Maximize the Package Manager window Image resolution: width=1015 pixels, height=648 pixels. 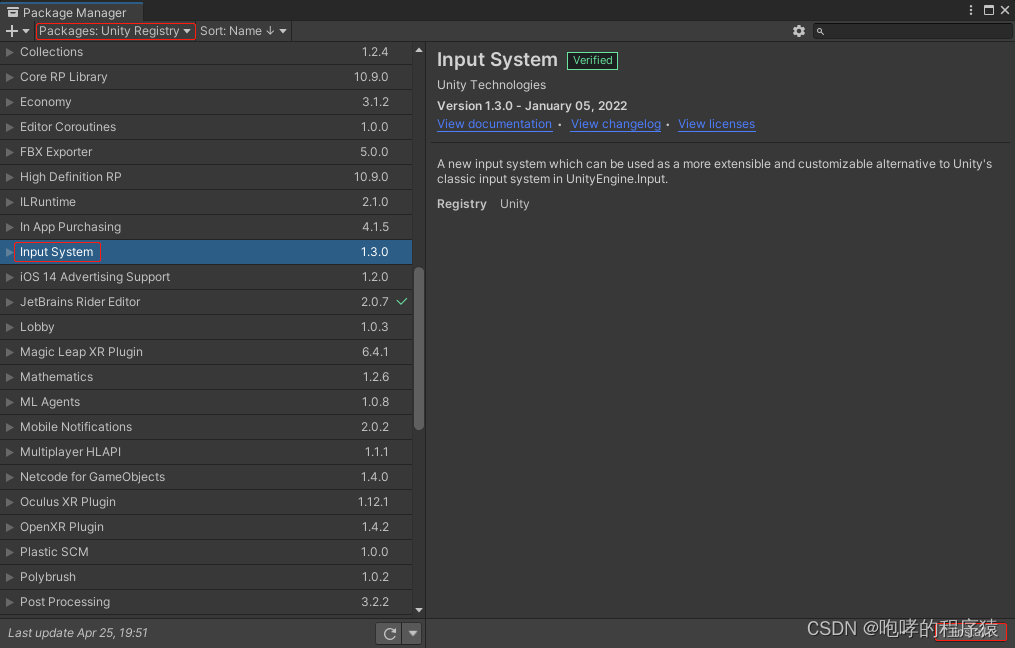[989, 10]
